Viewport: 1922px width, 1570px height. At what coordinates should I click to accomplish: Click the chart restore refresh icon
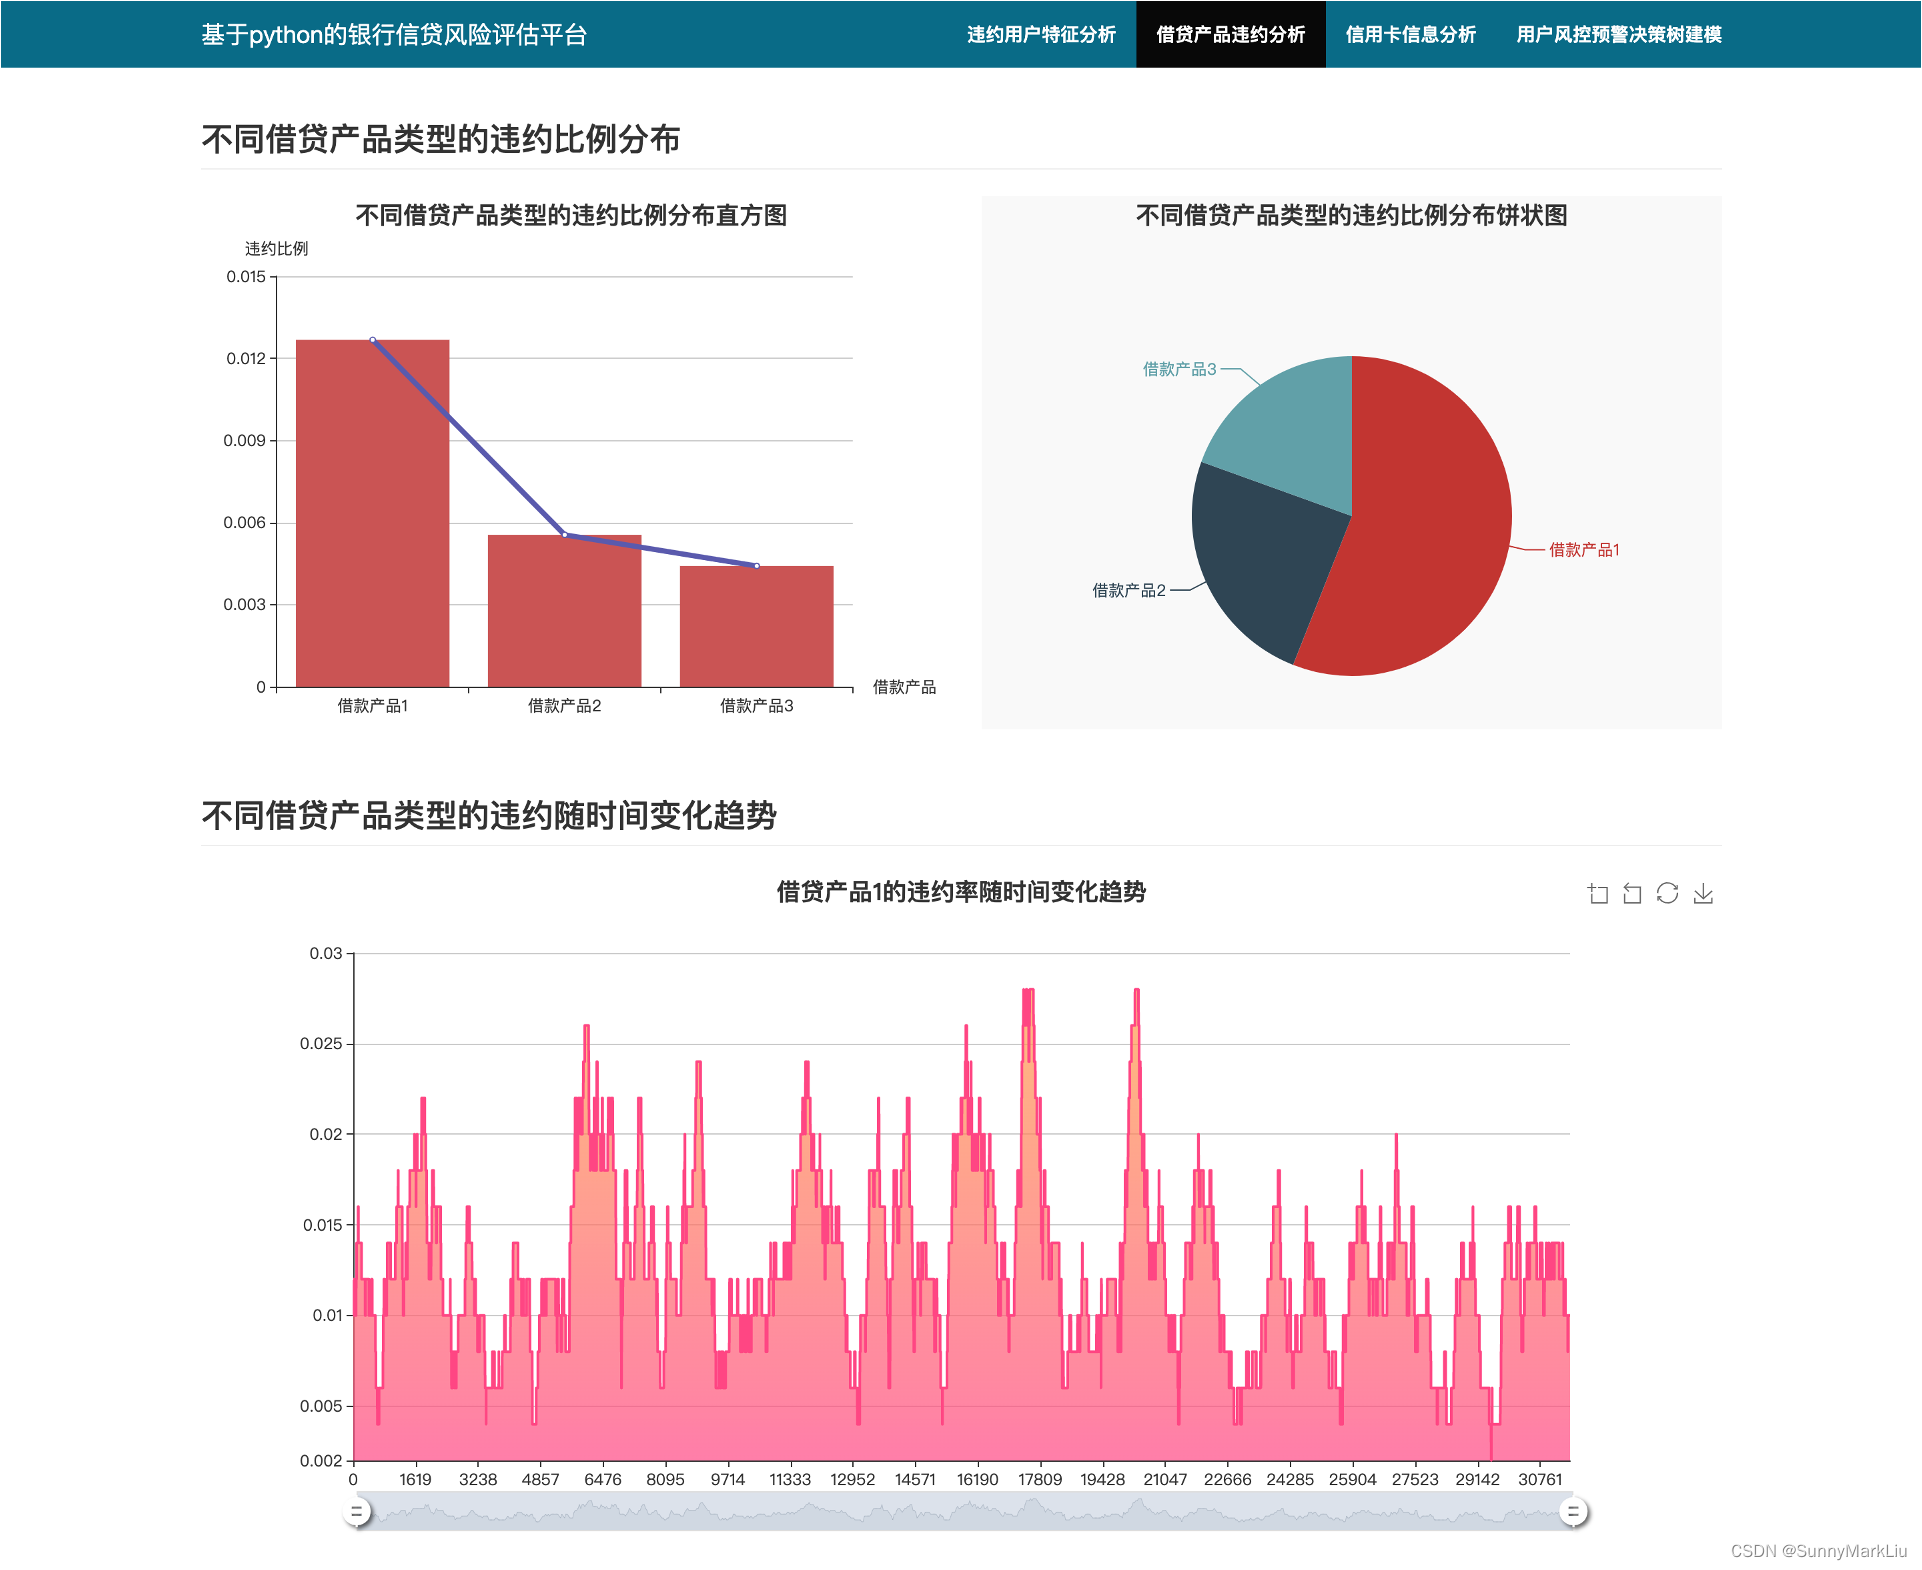point(1667,893)
